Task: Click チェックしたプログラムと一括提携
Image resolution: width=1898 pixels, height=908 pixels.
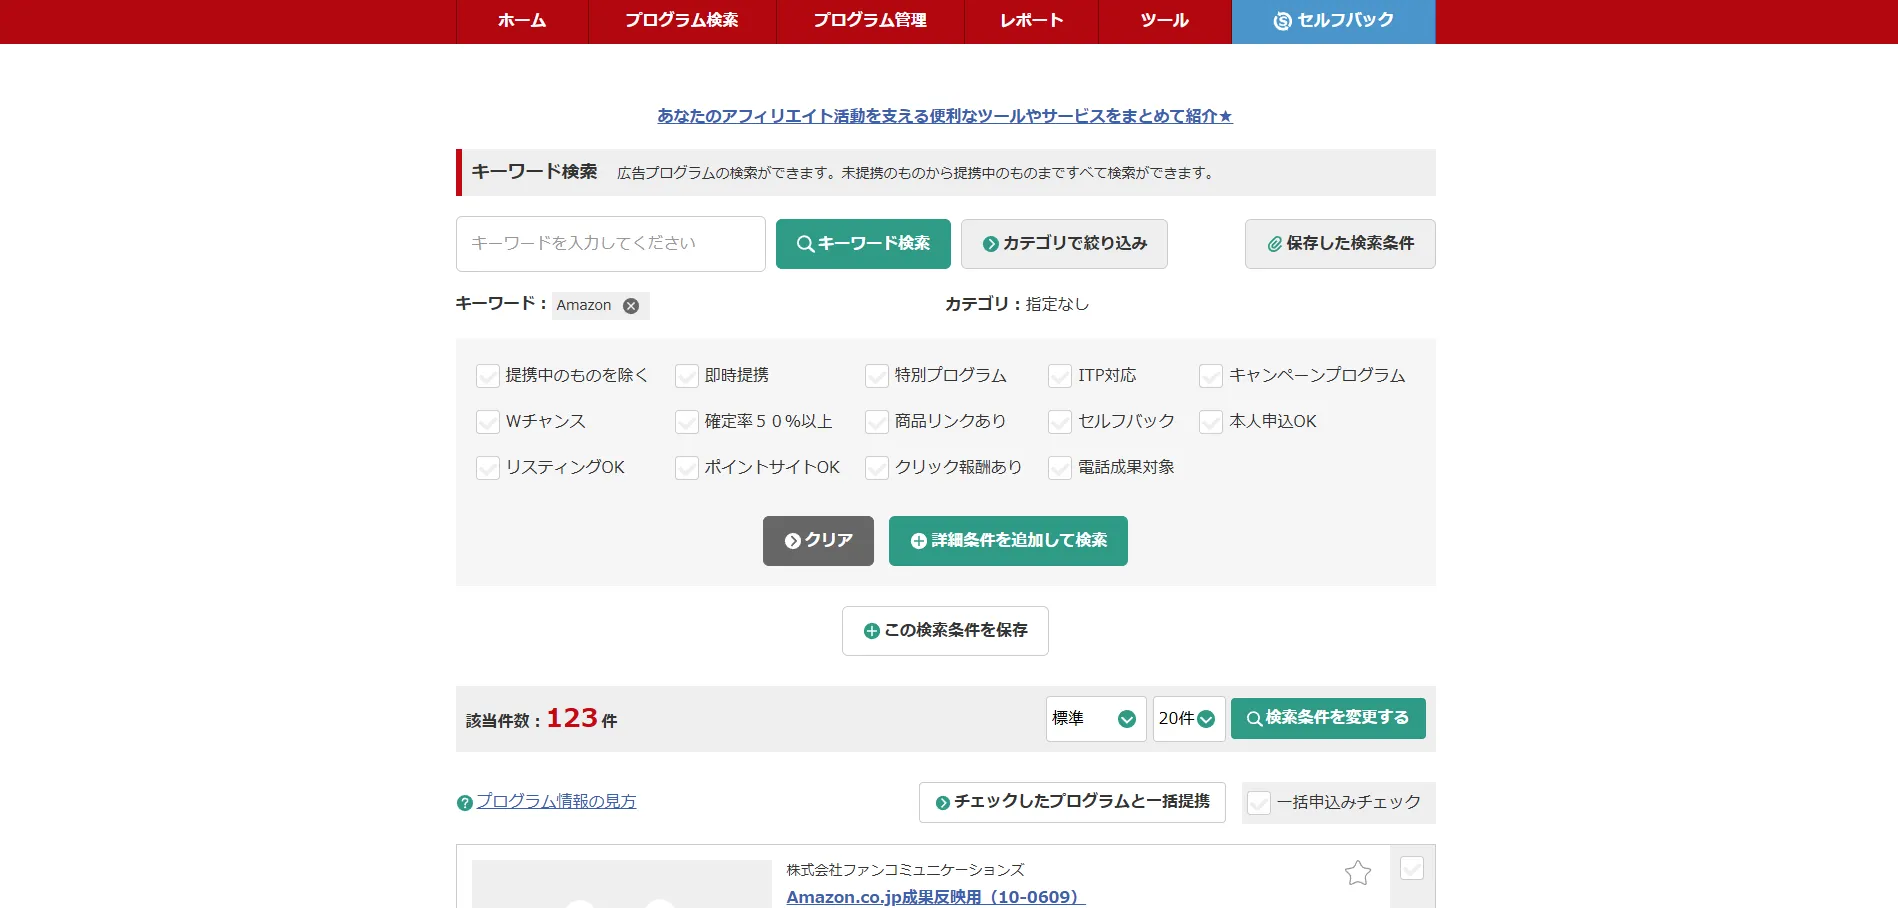Action: pyautogui.click(x=1072, y=802)
